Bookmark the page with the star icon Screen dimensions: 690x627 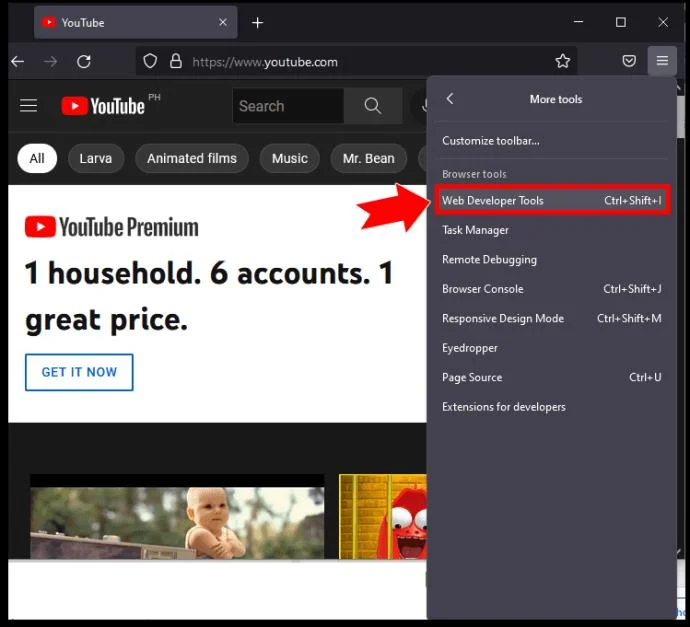[x=562, y=61]
